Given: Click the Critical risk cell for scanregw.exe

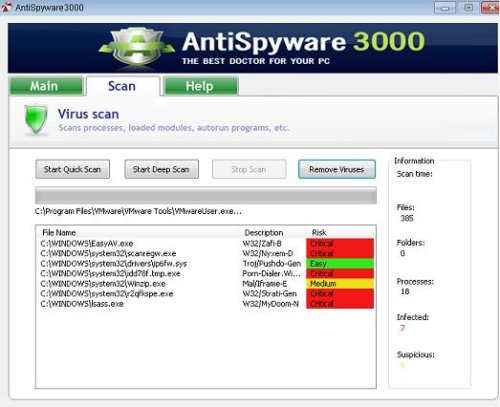Looking at the screenshot, I should pyautogui.click(x=340, y=253).
